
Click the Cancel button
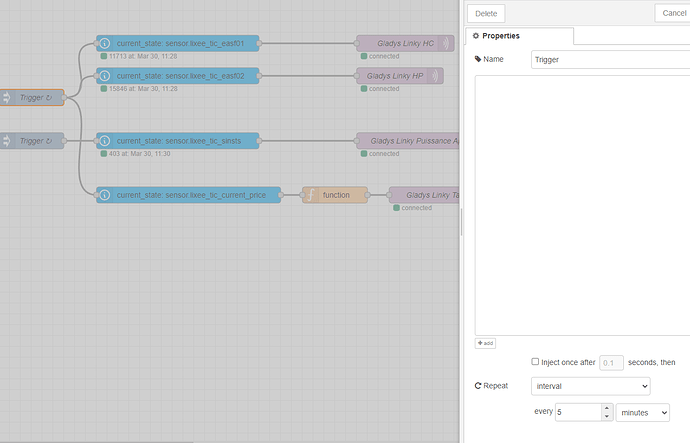pyautogui.click(x=673, y=13)
